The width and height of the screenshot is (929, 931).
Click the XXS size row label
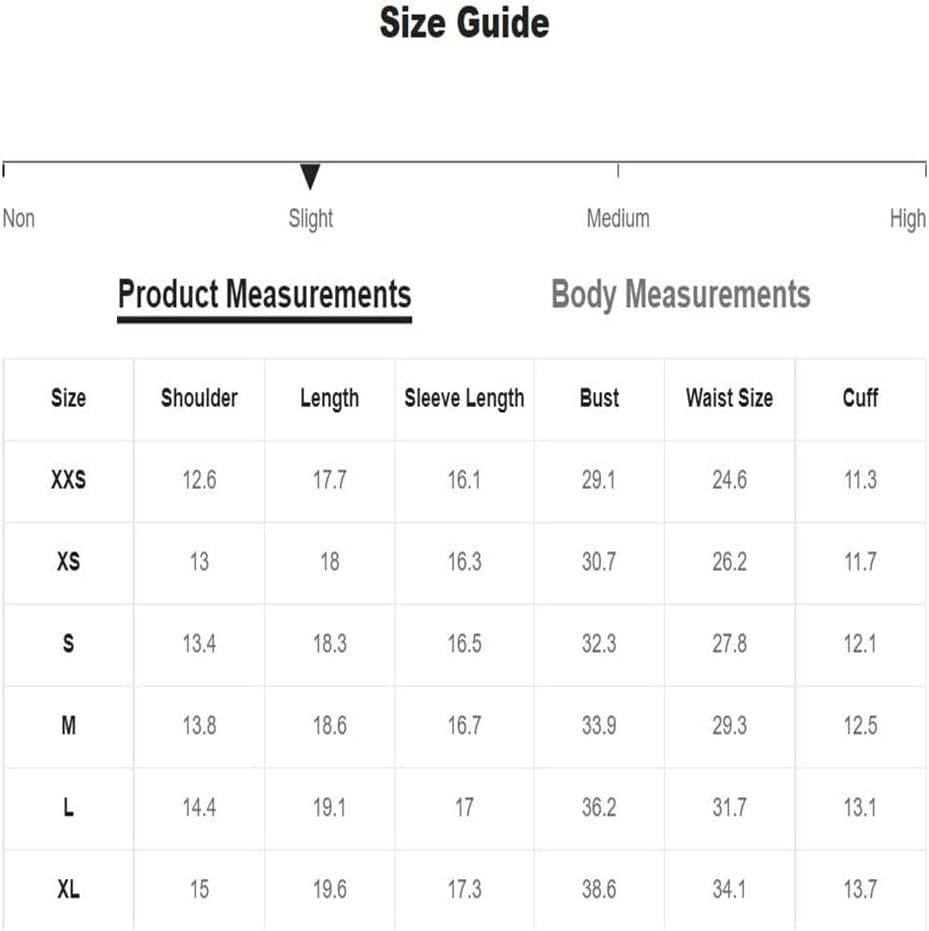[x=68, y=480]
